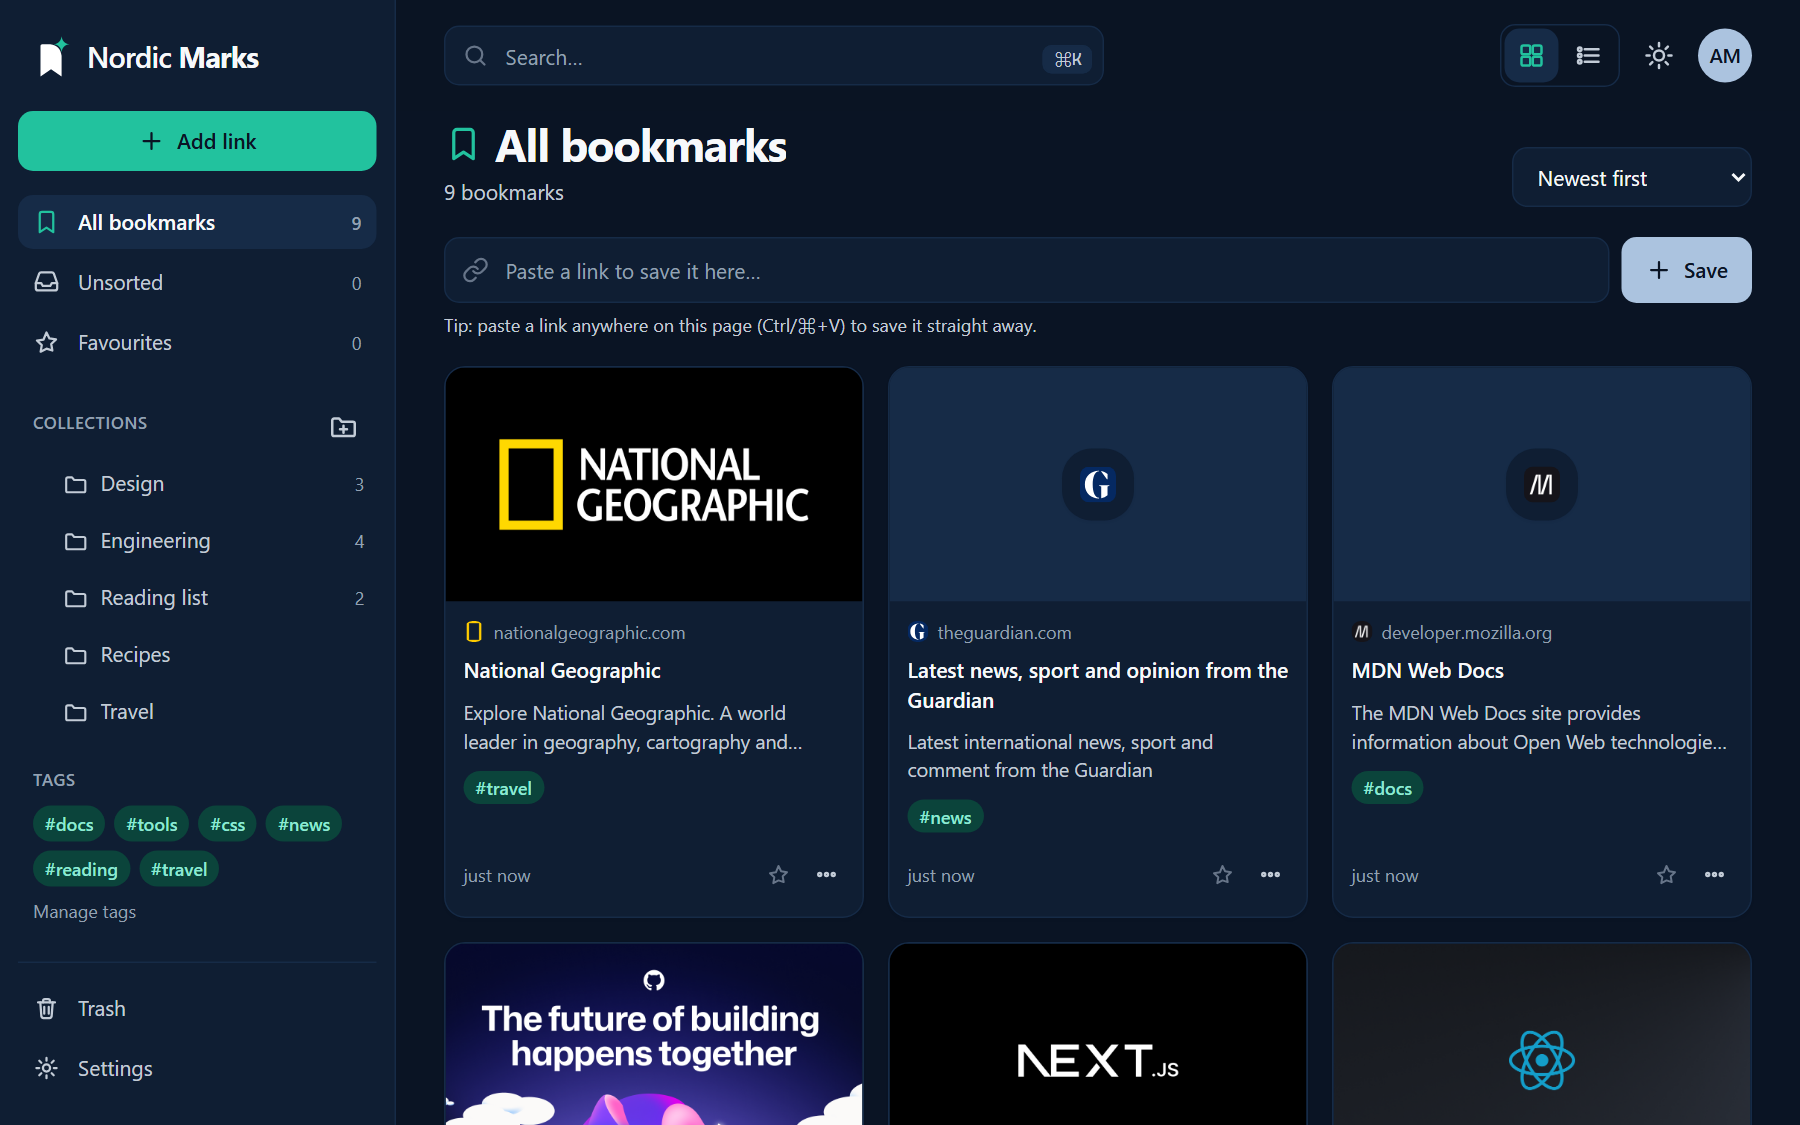Click the Add link button
Viewport: 1800px width, 1125px height.
click(197, 141)
